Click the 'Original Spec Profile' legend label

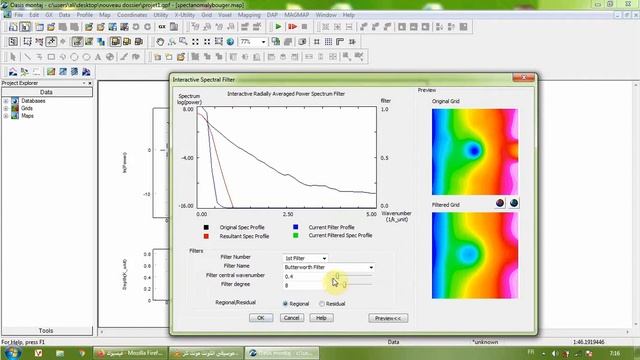pos(242,227)
